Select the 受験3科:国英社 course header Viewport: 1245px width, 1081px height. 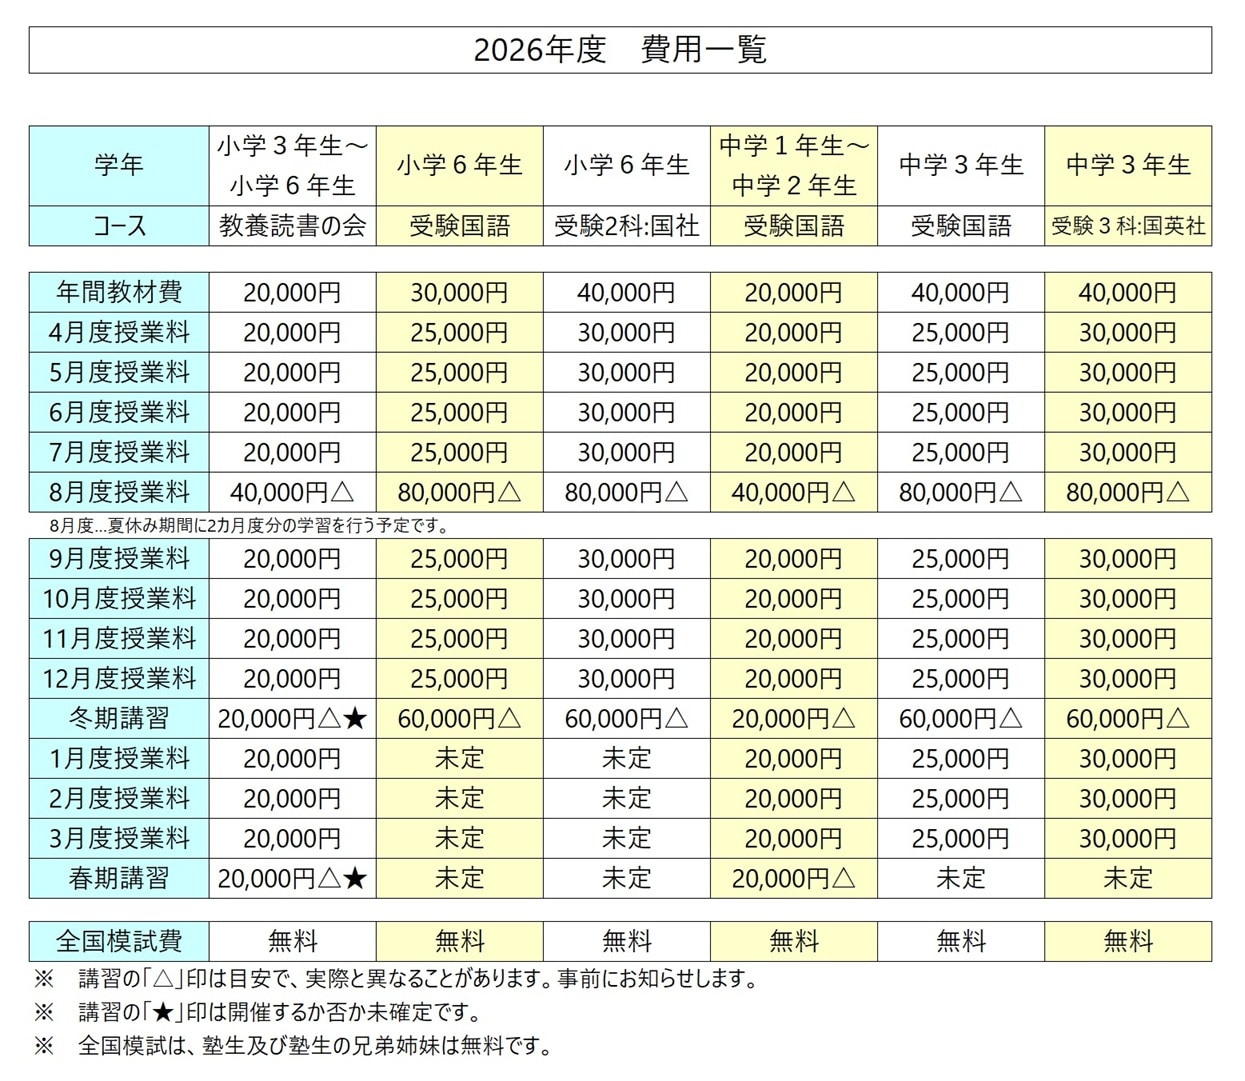tap(1128, 226)
